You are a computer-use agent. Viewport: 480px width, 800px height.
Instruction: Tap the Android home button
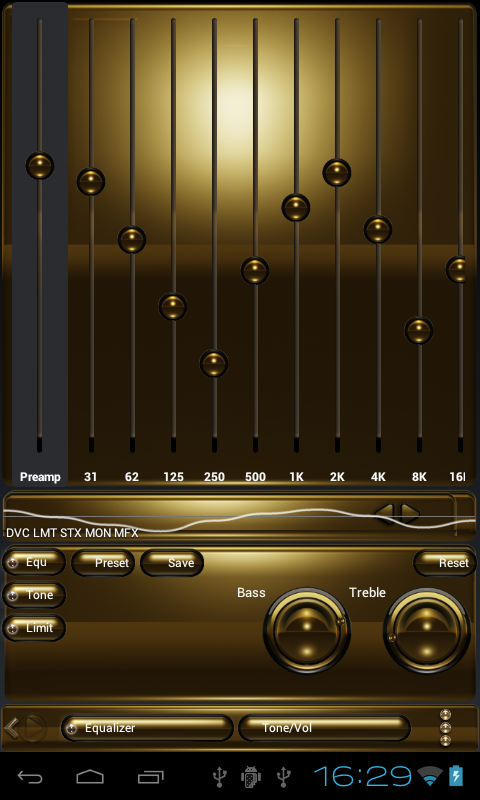[x=90, y=777]
